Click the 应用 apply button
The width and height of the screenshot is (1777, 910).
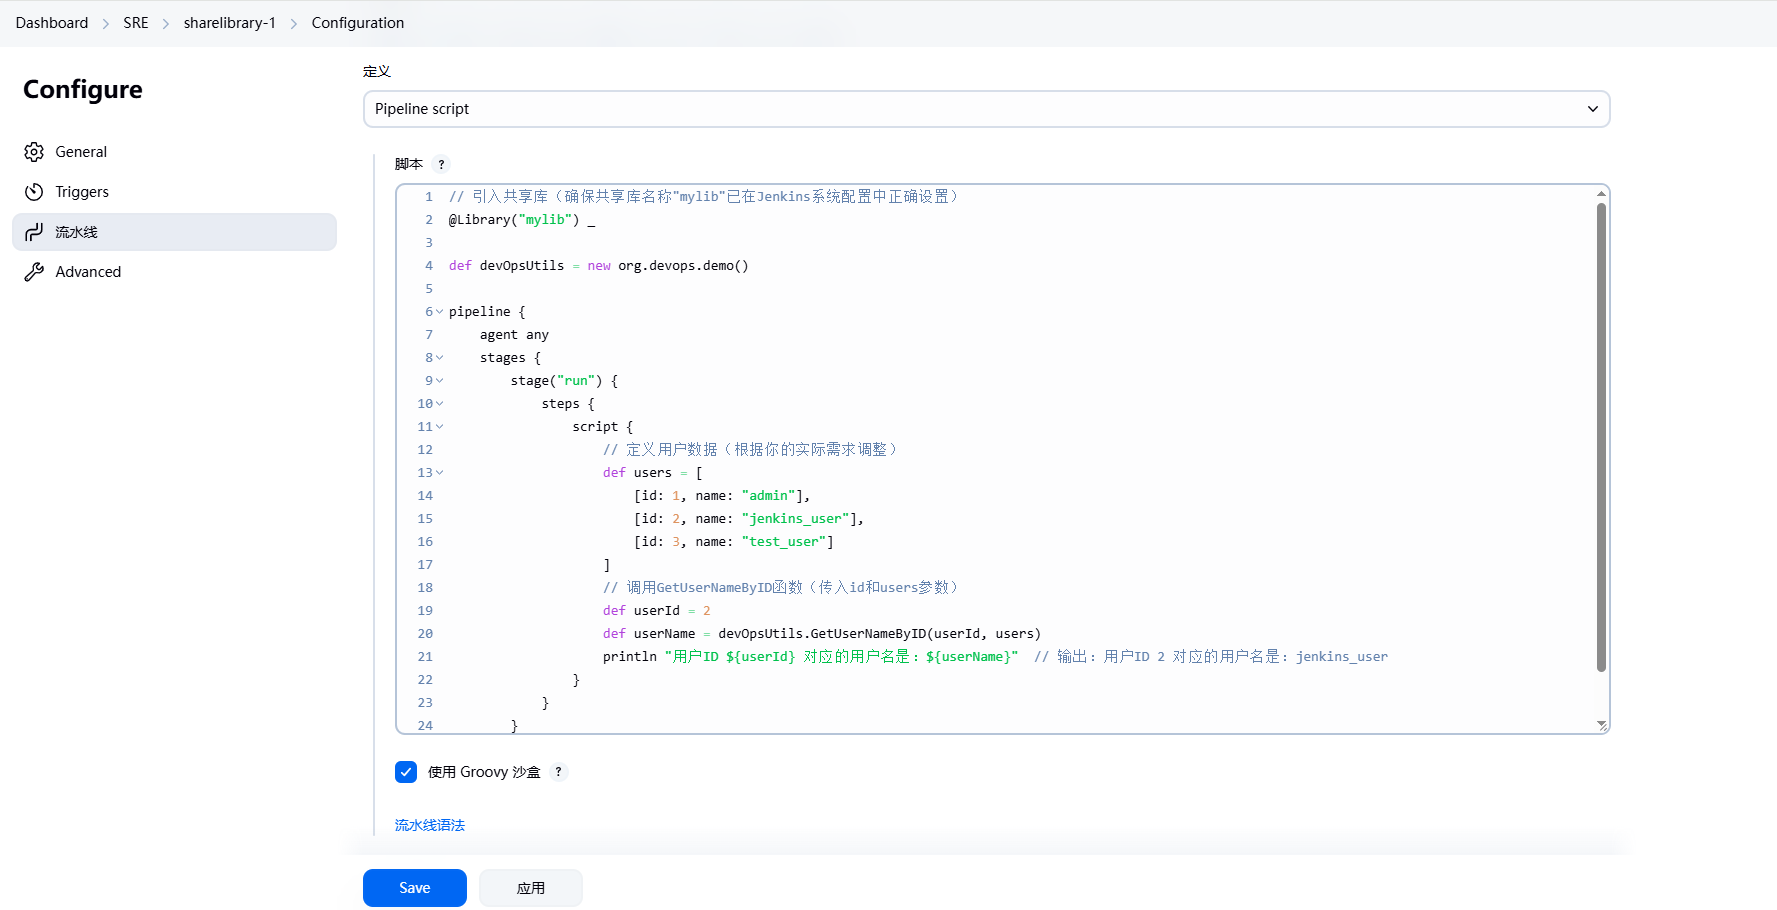[530, 888]
